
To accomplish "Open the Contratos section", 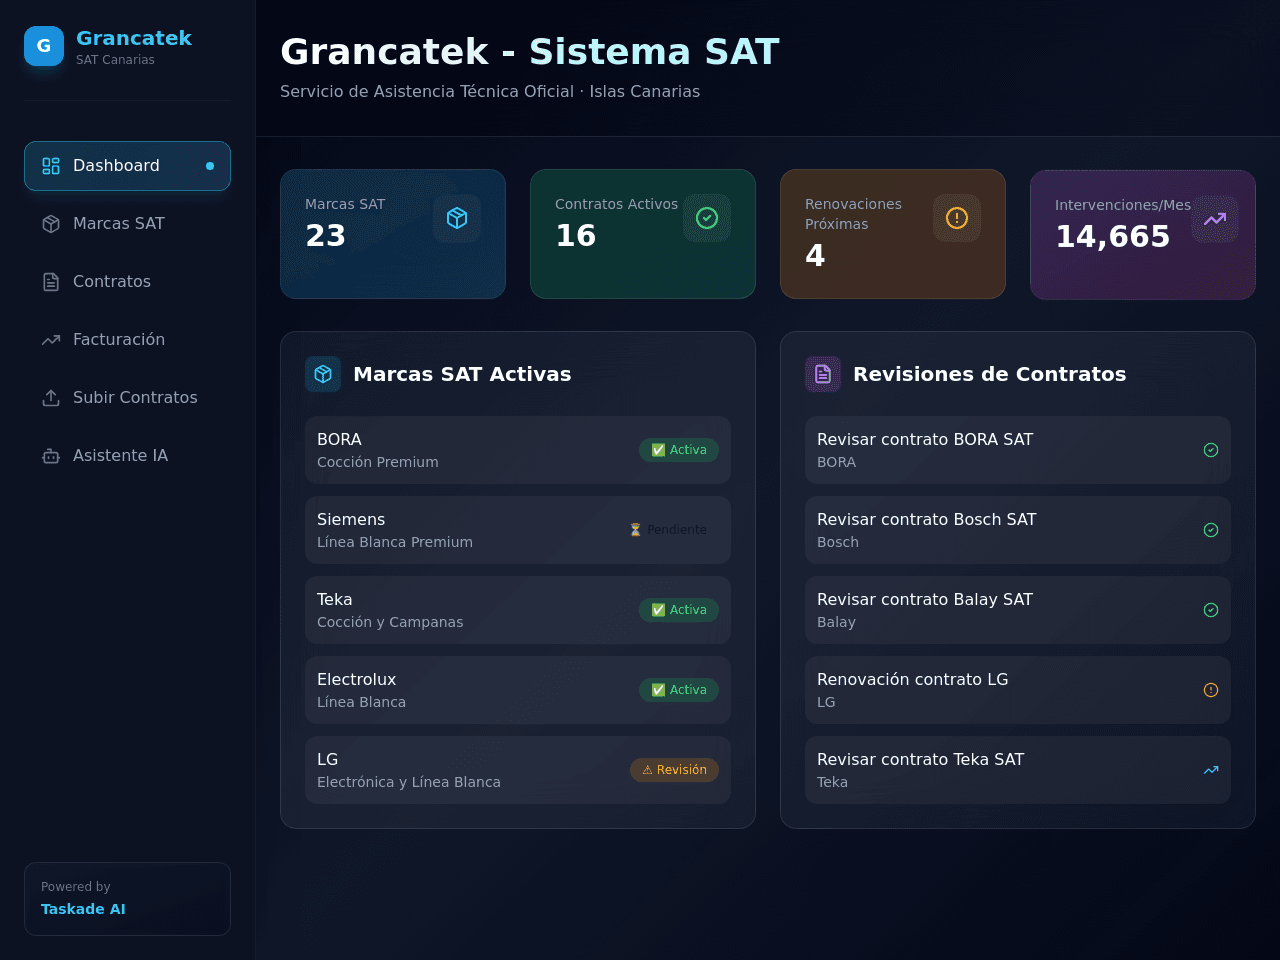I will [x=127, y=282].
